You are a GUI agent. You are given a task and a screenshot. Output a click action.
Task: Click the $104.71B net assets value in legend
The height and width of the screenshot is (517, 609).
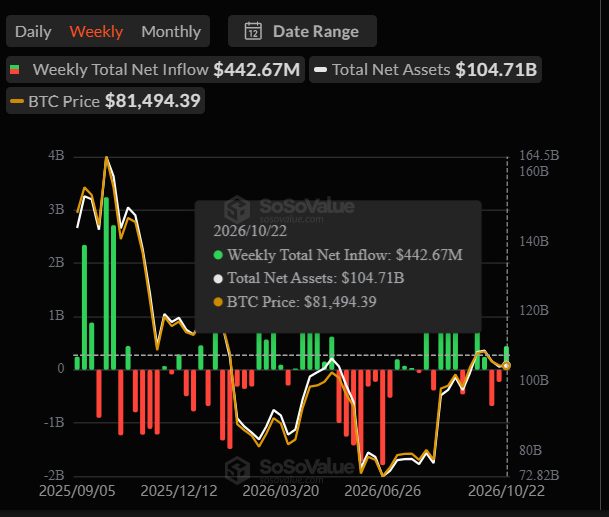click(496, 70)
